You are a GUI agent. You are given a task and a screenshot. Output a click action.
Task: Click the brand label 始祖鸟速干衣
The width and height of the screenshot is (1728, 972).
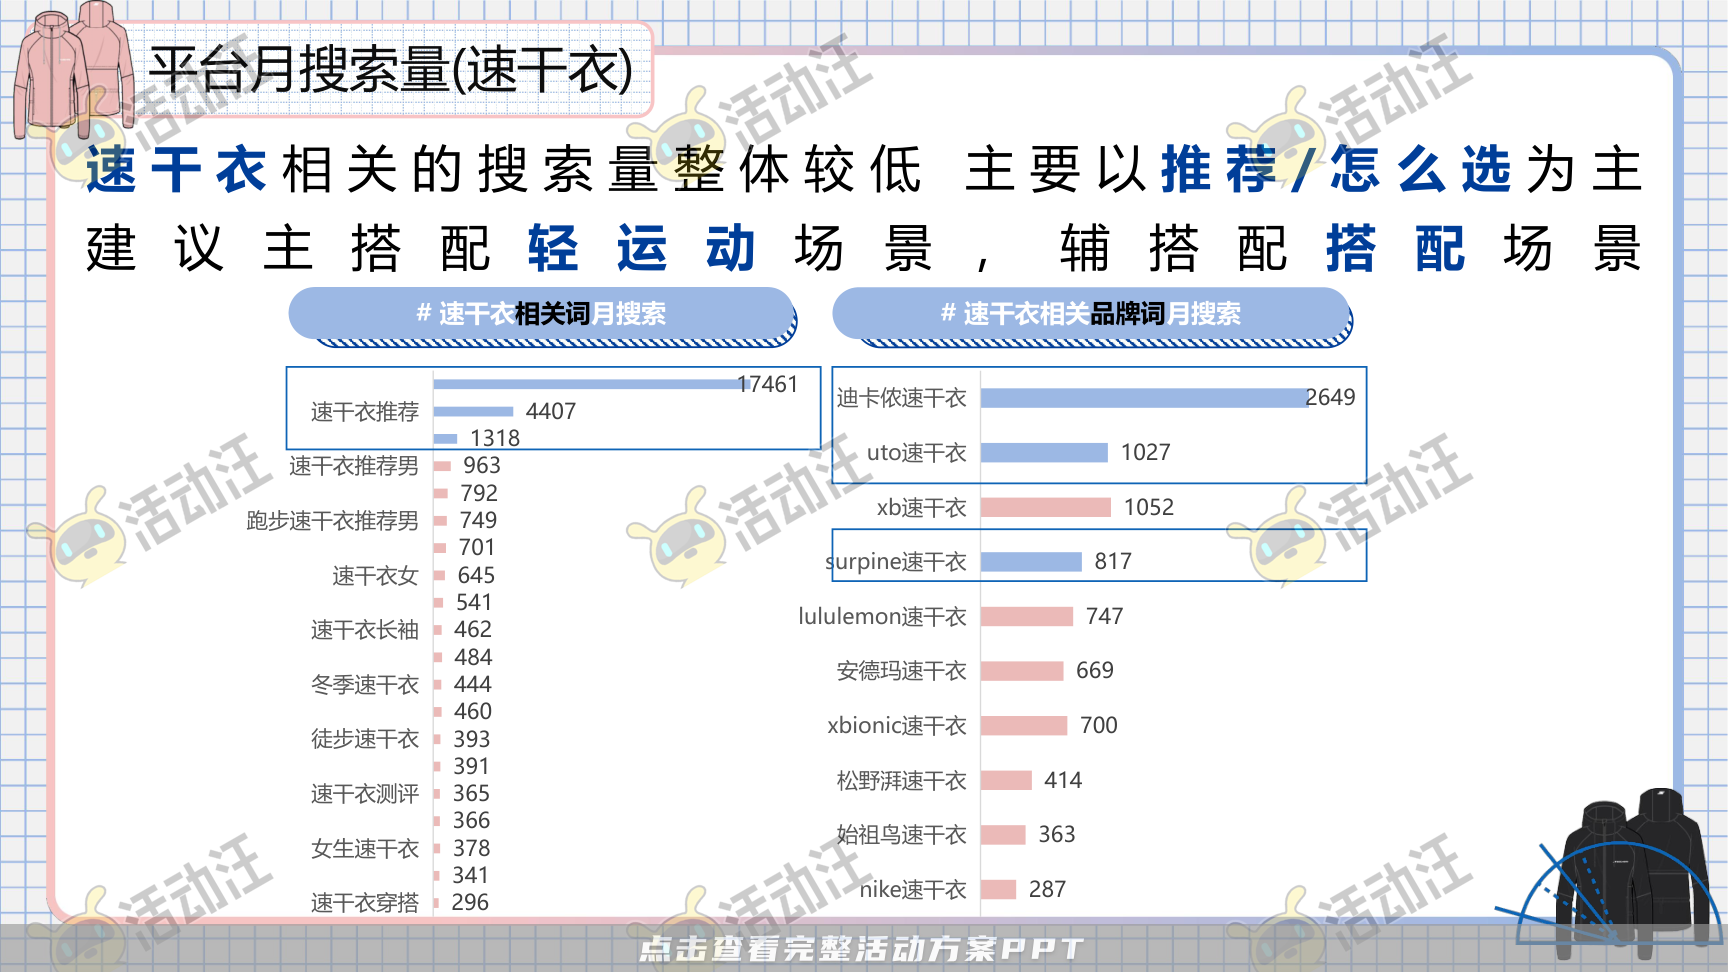tap(901, 835)
